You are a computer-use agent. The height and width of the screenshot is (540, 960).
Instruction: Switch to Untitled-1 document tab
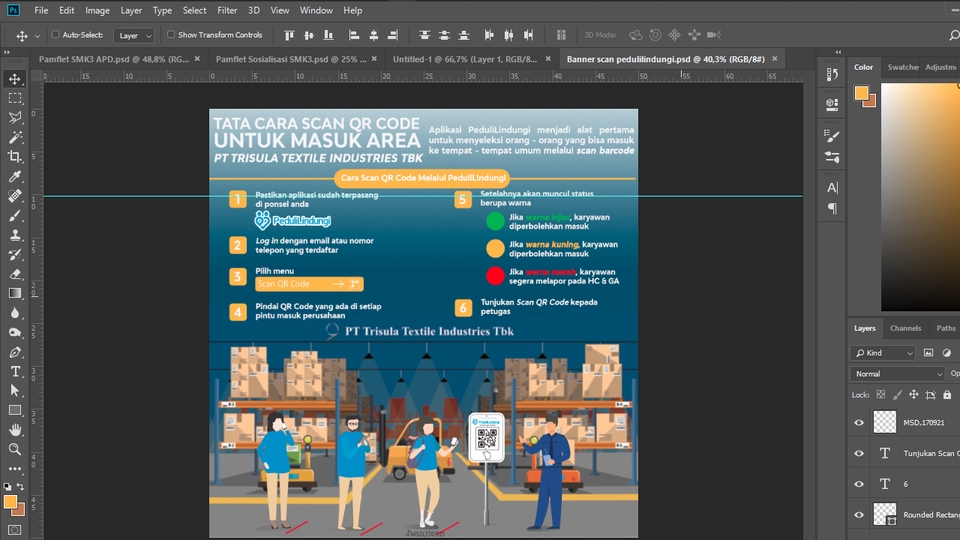[x=465, y=59]
